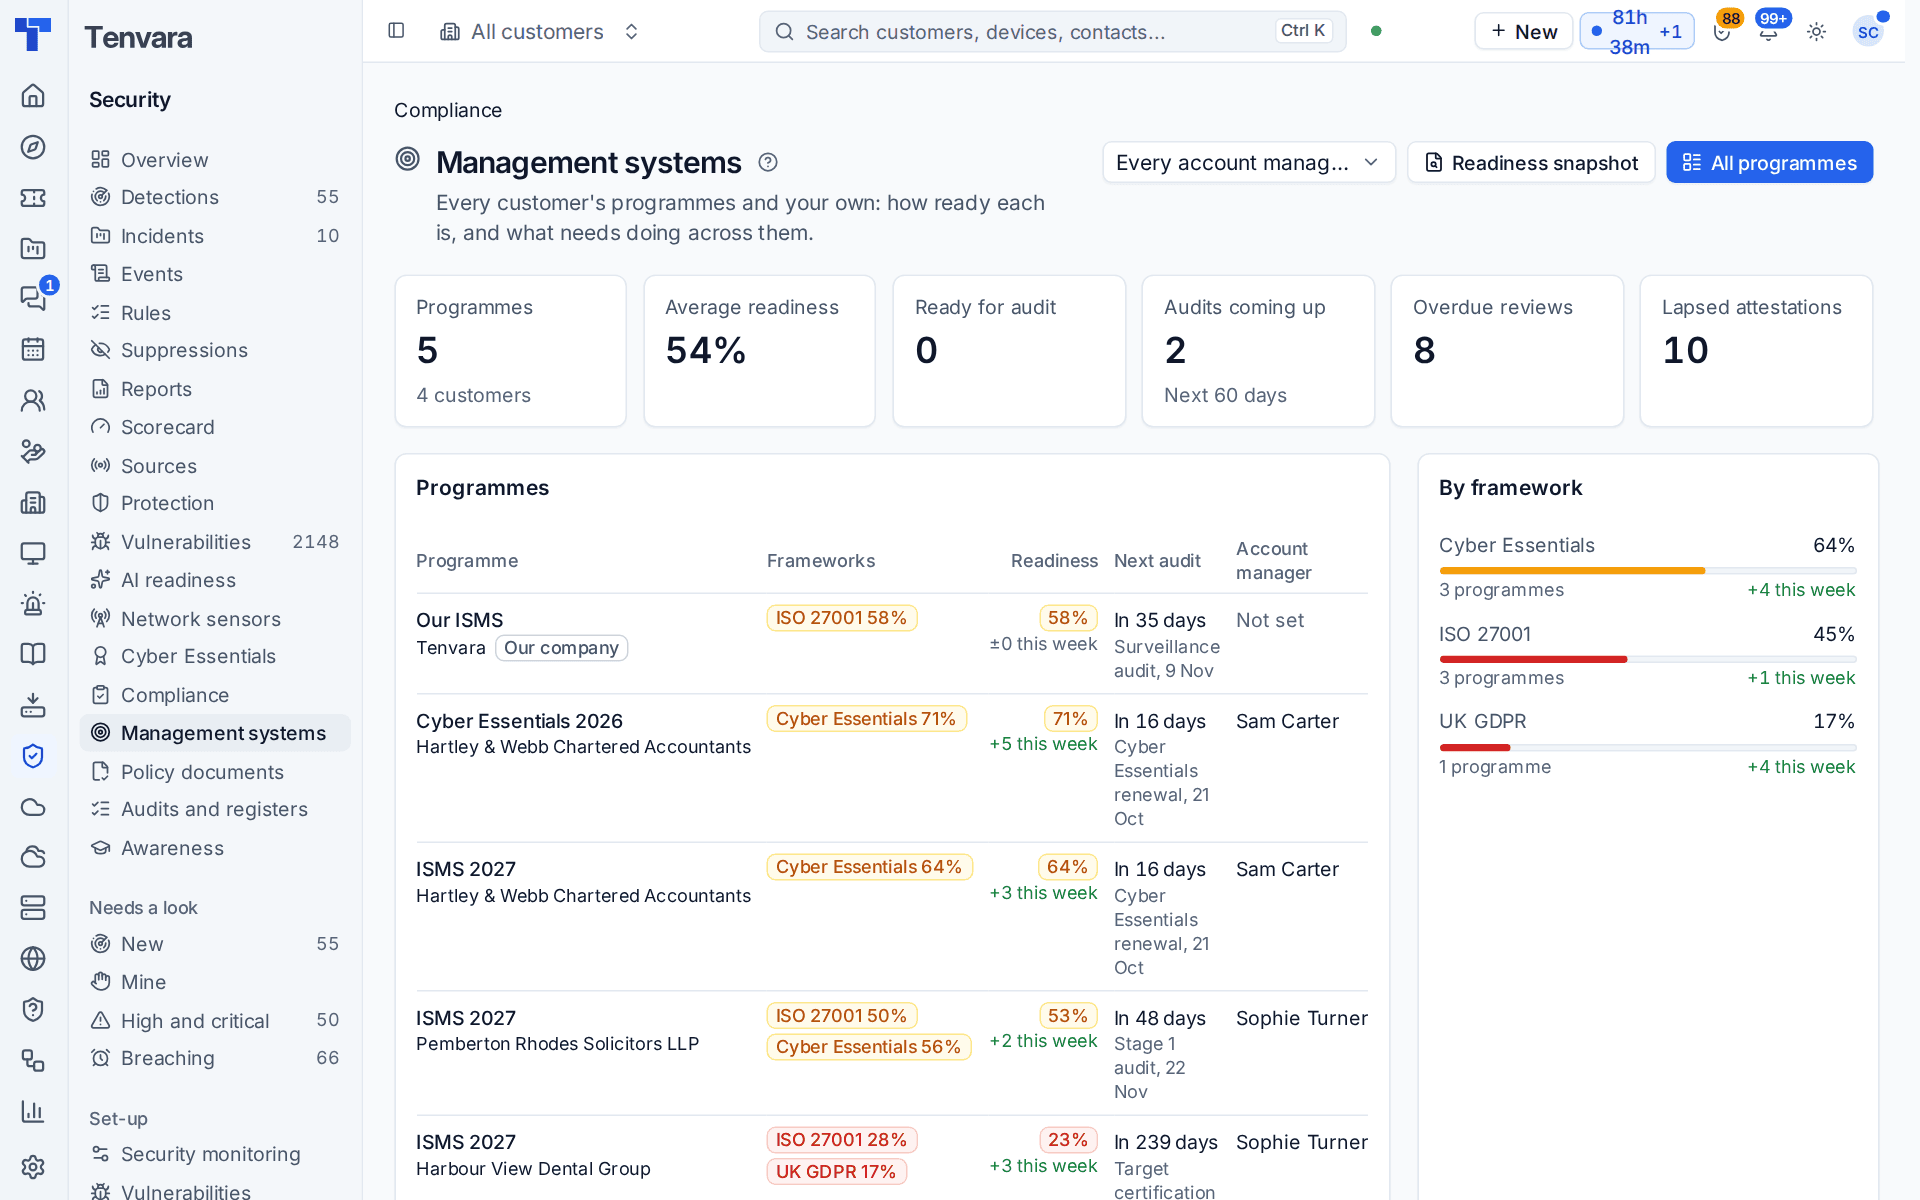Viewport: 1920px width, 1200px height.
Task: Open the compass icon in the left rail
Action: (x=33, y=147)
